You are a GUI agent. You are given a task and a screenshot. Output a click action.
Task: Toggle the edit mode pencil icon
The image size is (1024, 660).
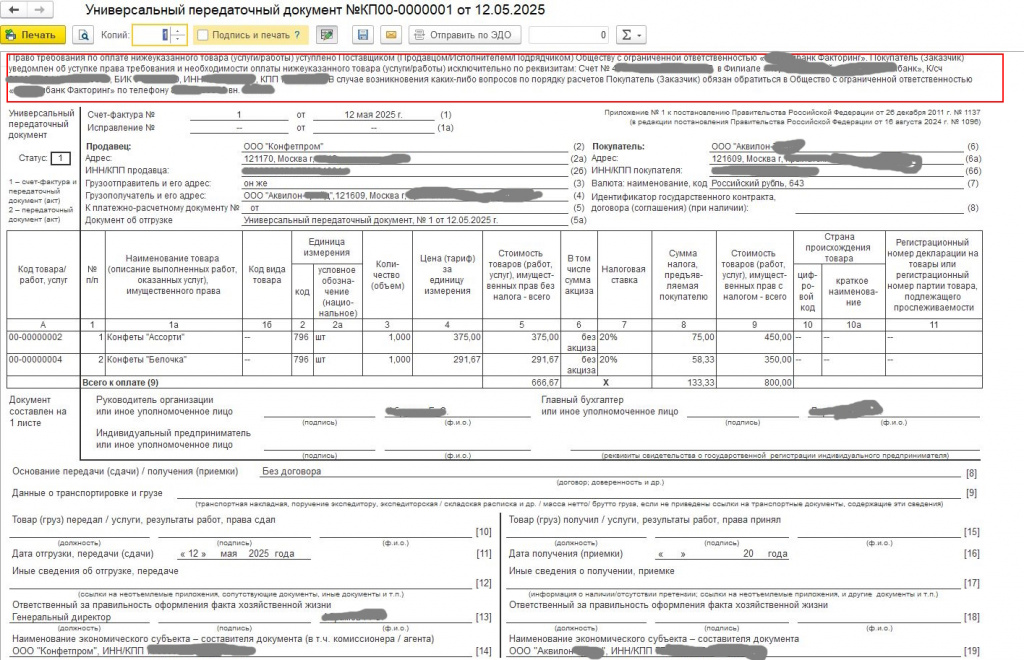pos(327,35)
